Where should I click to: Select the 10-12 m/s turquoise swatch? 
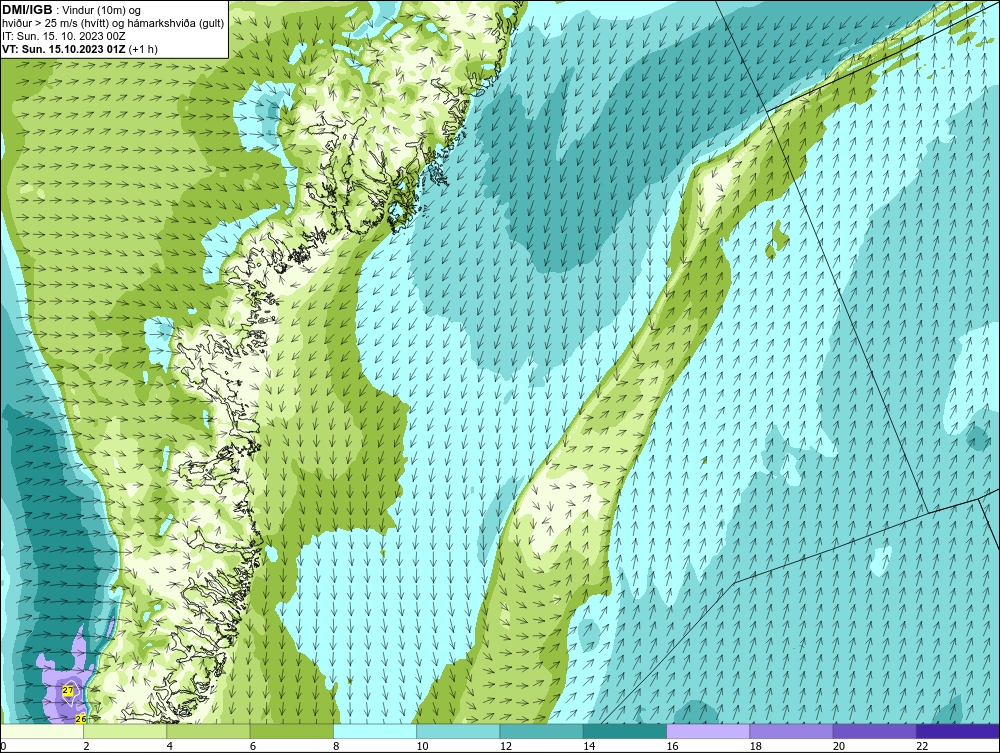point(458,731)
